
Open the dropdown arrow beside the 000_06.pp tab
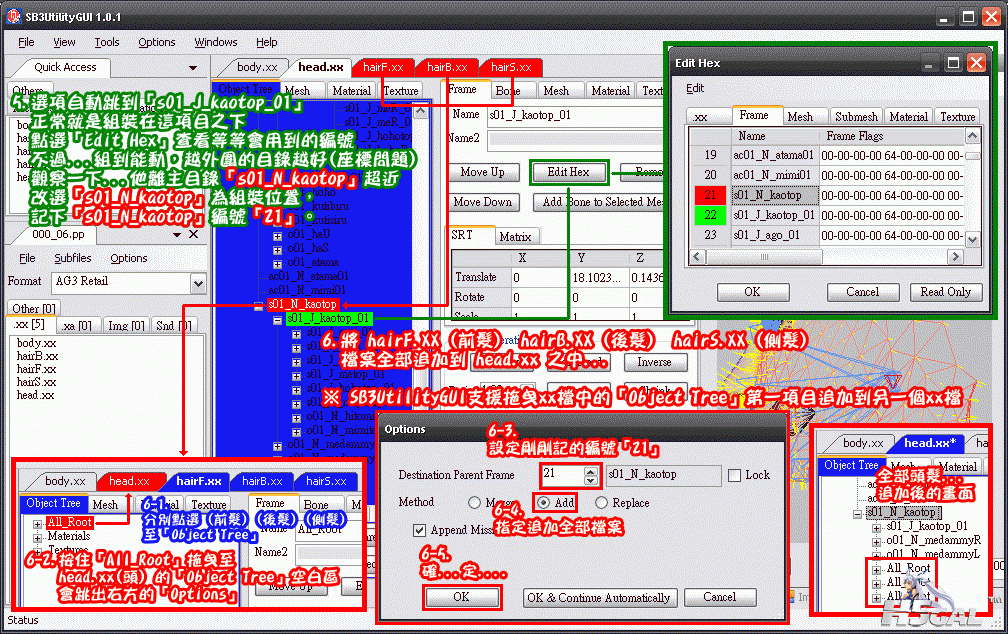(177, 235)
